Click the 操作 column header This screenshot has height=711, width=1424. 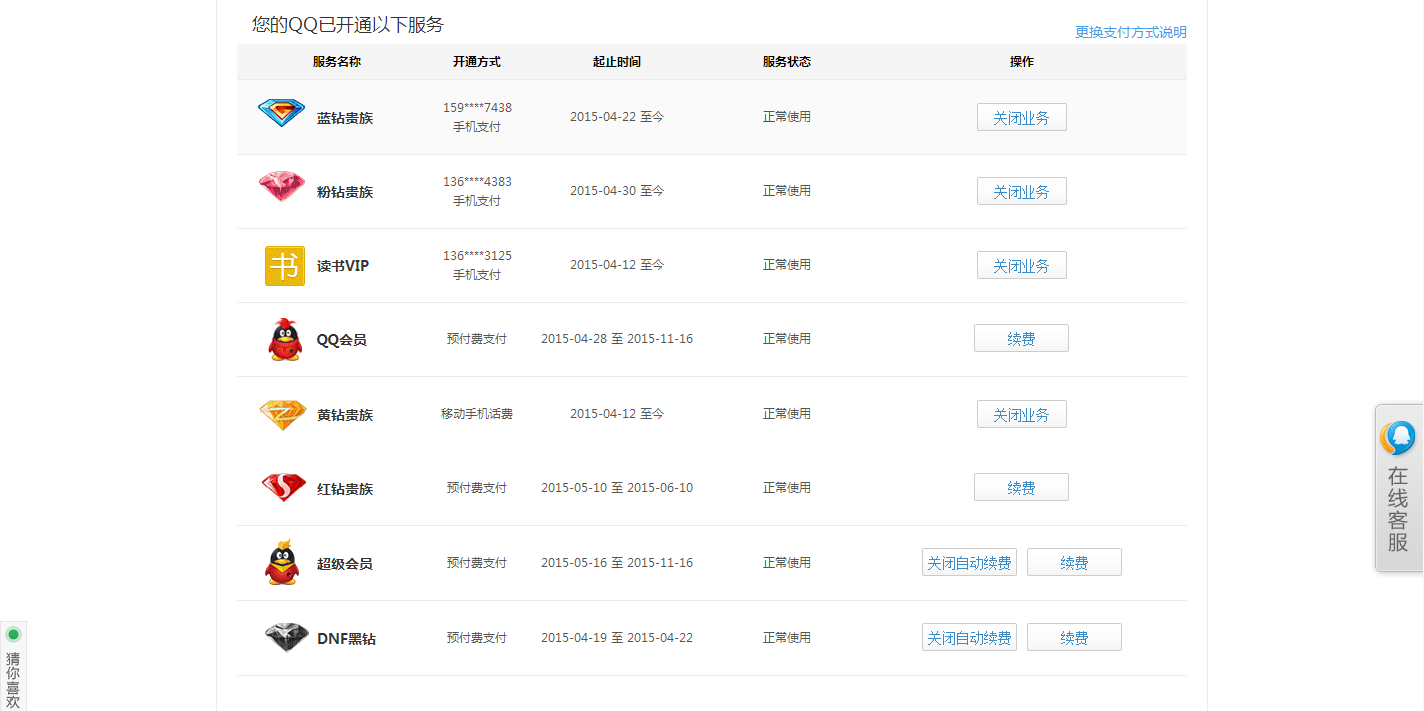1022,62
